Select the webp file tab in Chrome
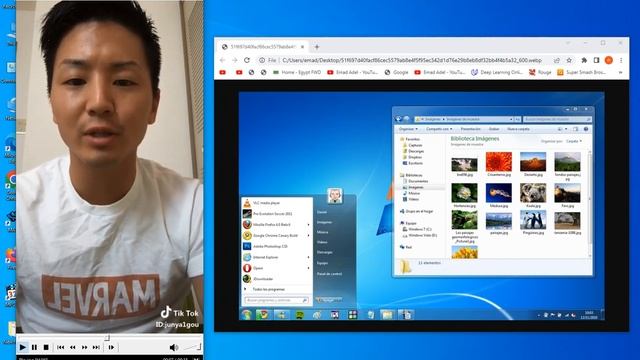The height and width of the screenshot is (360, 640). click(x=263, y=47)
